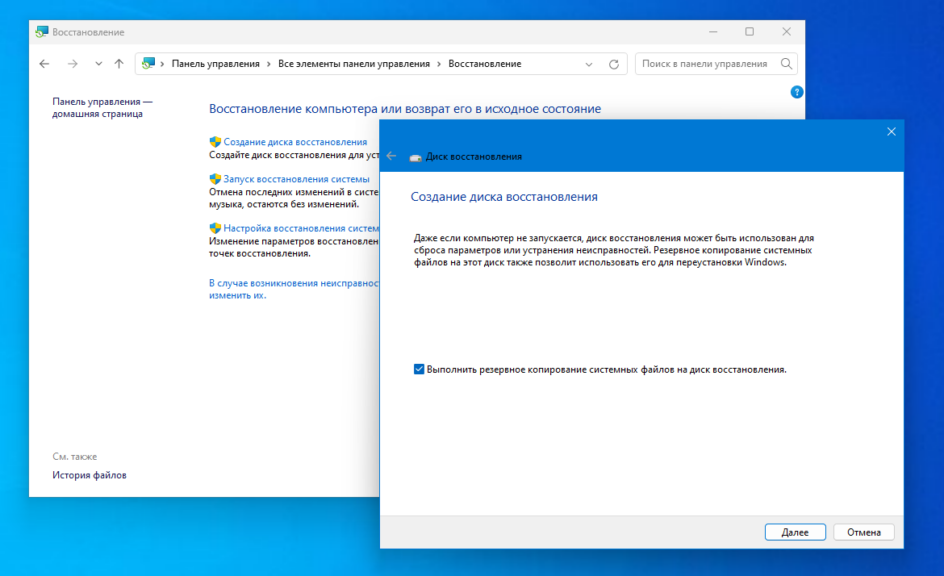Open help via blue question mark icon
This screenshot has width=944, height=576.
[797, 92]
